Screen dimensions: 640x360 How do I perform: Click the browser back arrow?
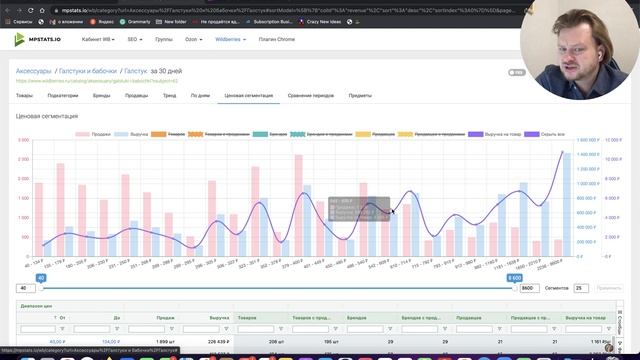(x=7, y=10)
